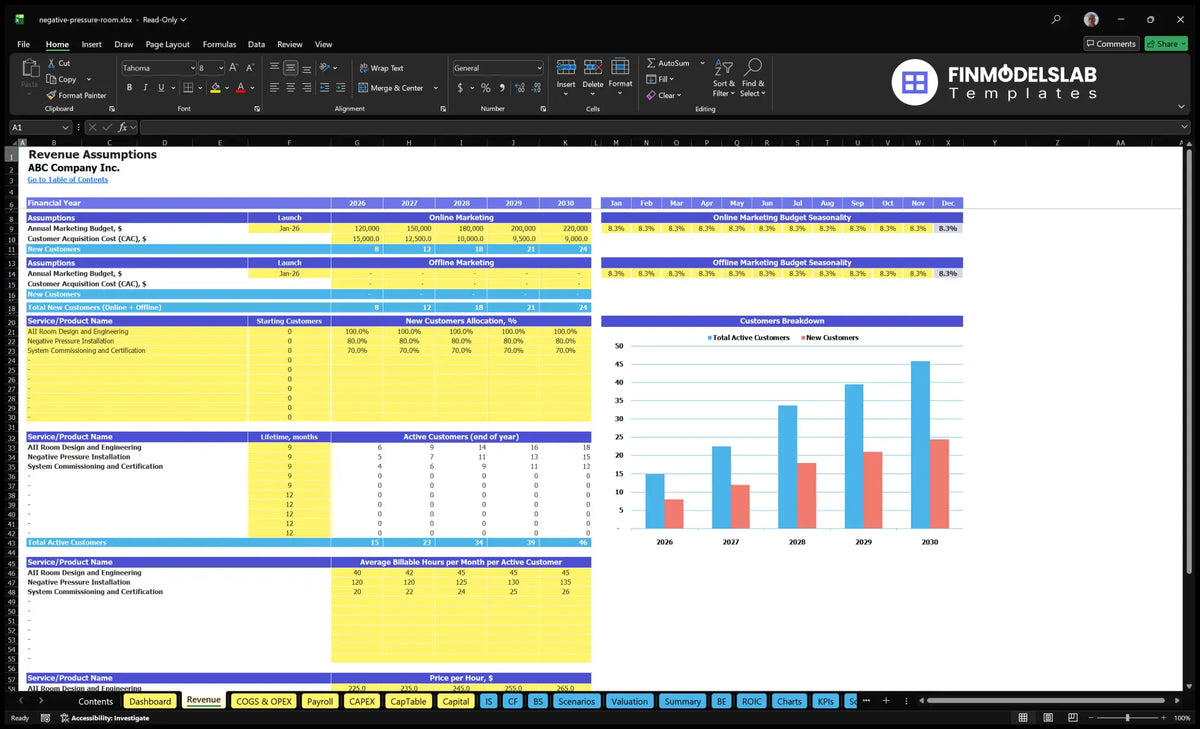Switch to the Insert ribbon tab
This screenshot has width=1200, height=729.
tap(92, 44)
